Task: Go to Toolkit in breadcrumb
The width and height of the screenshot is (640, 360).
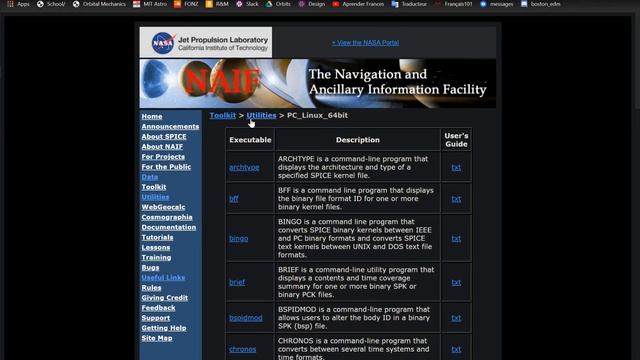Action: pos(222,116)
